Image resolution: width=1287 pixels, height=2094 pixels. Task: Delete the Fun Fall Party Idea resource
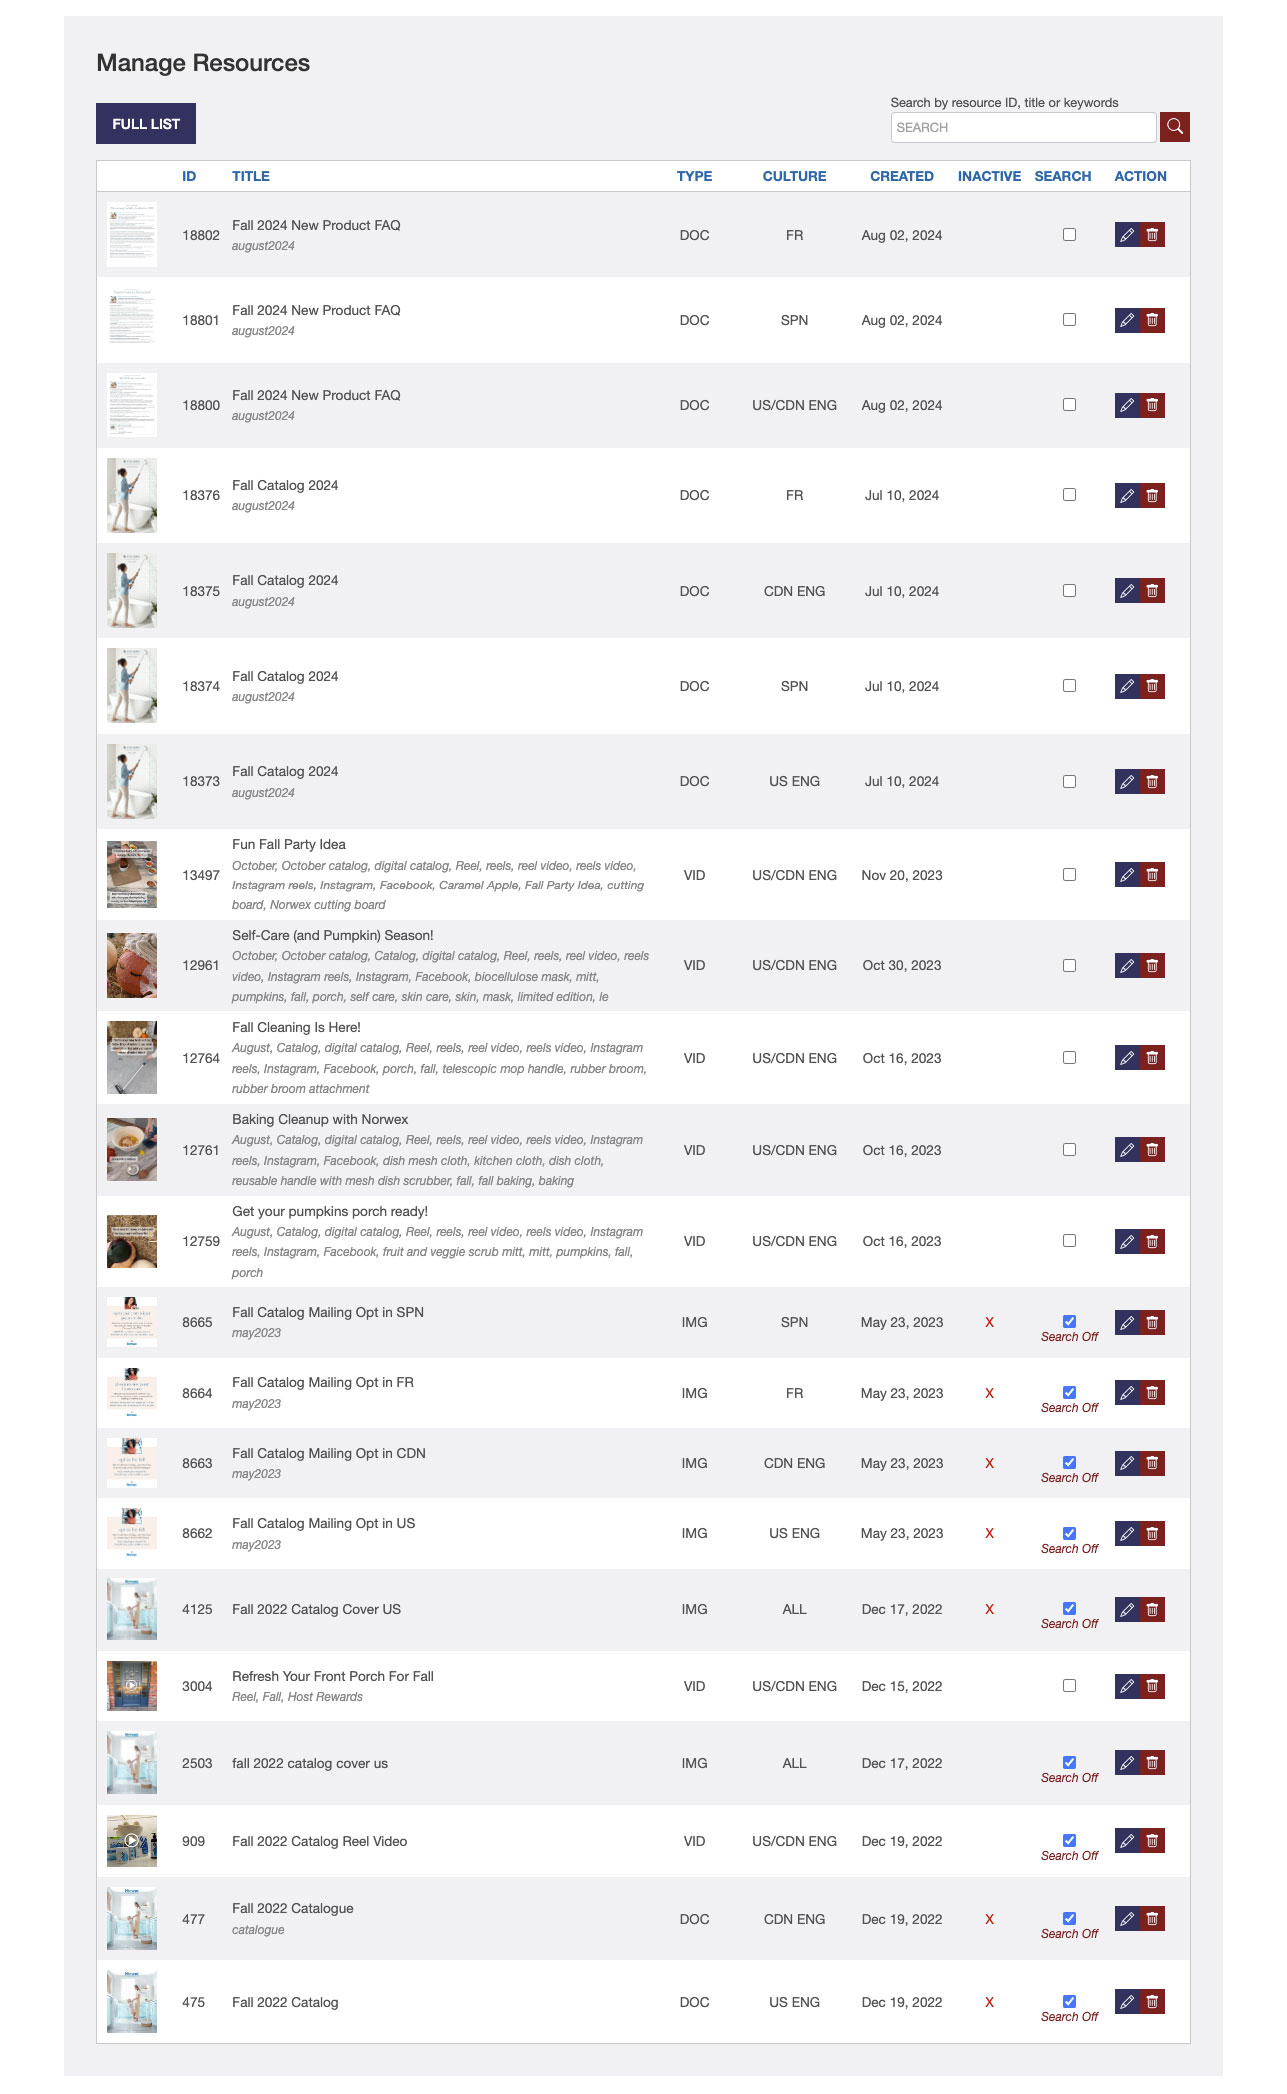point(1153,875)
